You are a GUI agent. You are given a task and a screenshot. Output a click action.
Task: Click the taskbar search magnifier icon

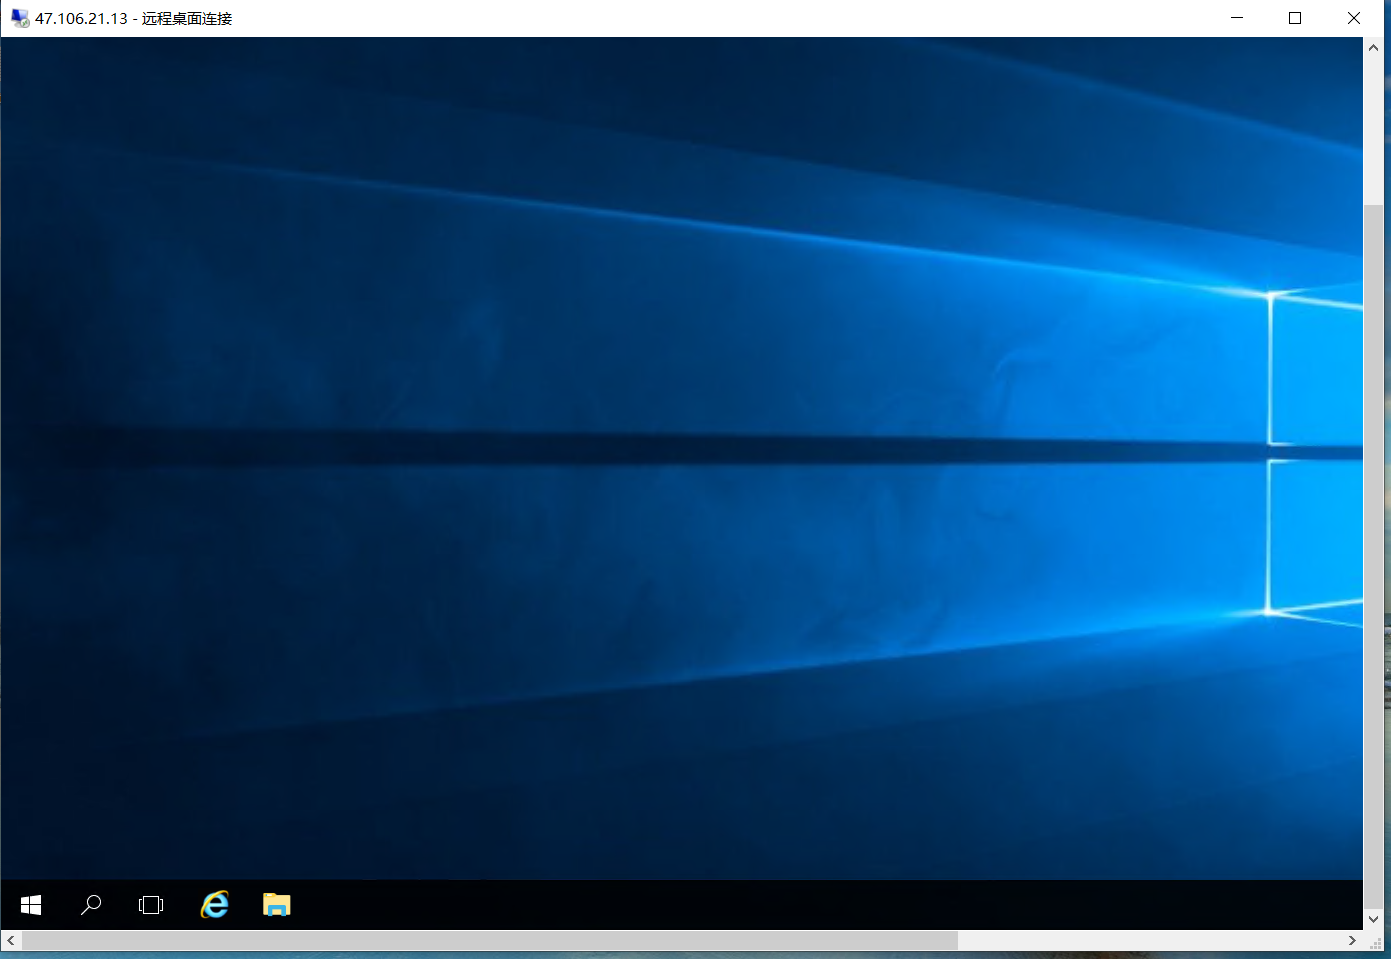[x=91, y=905]
